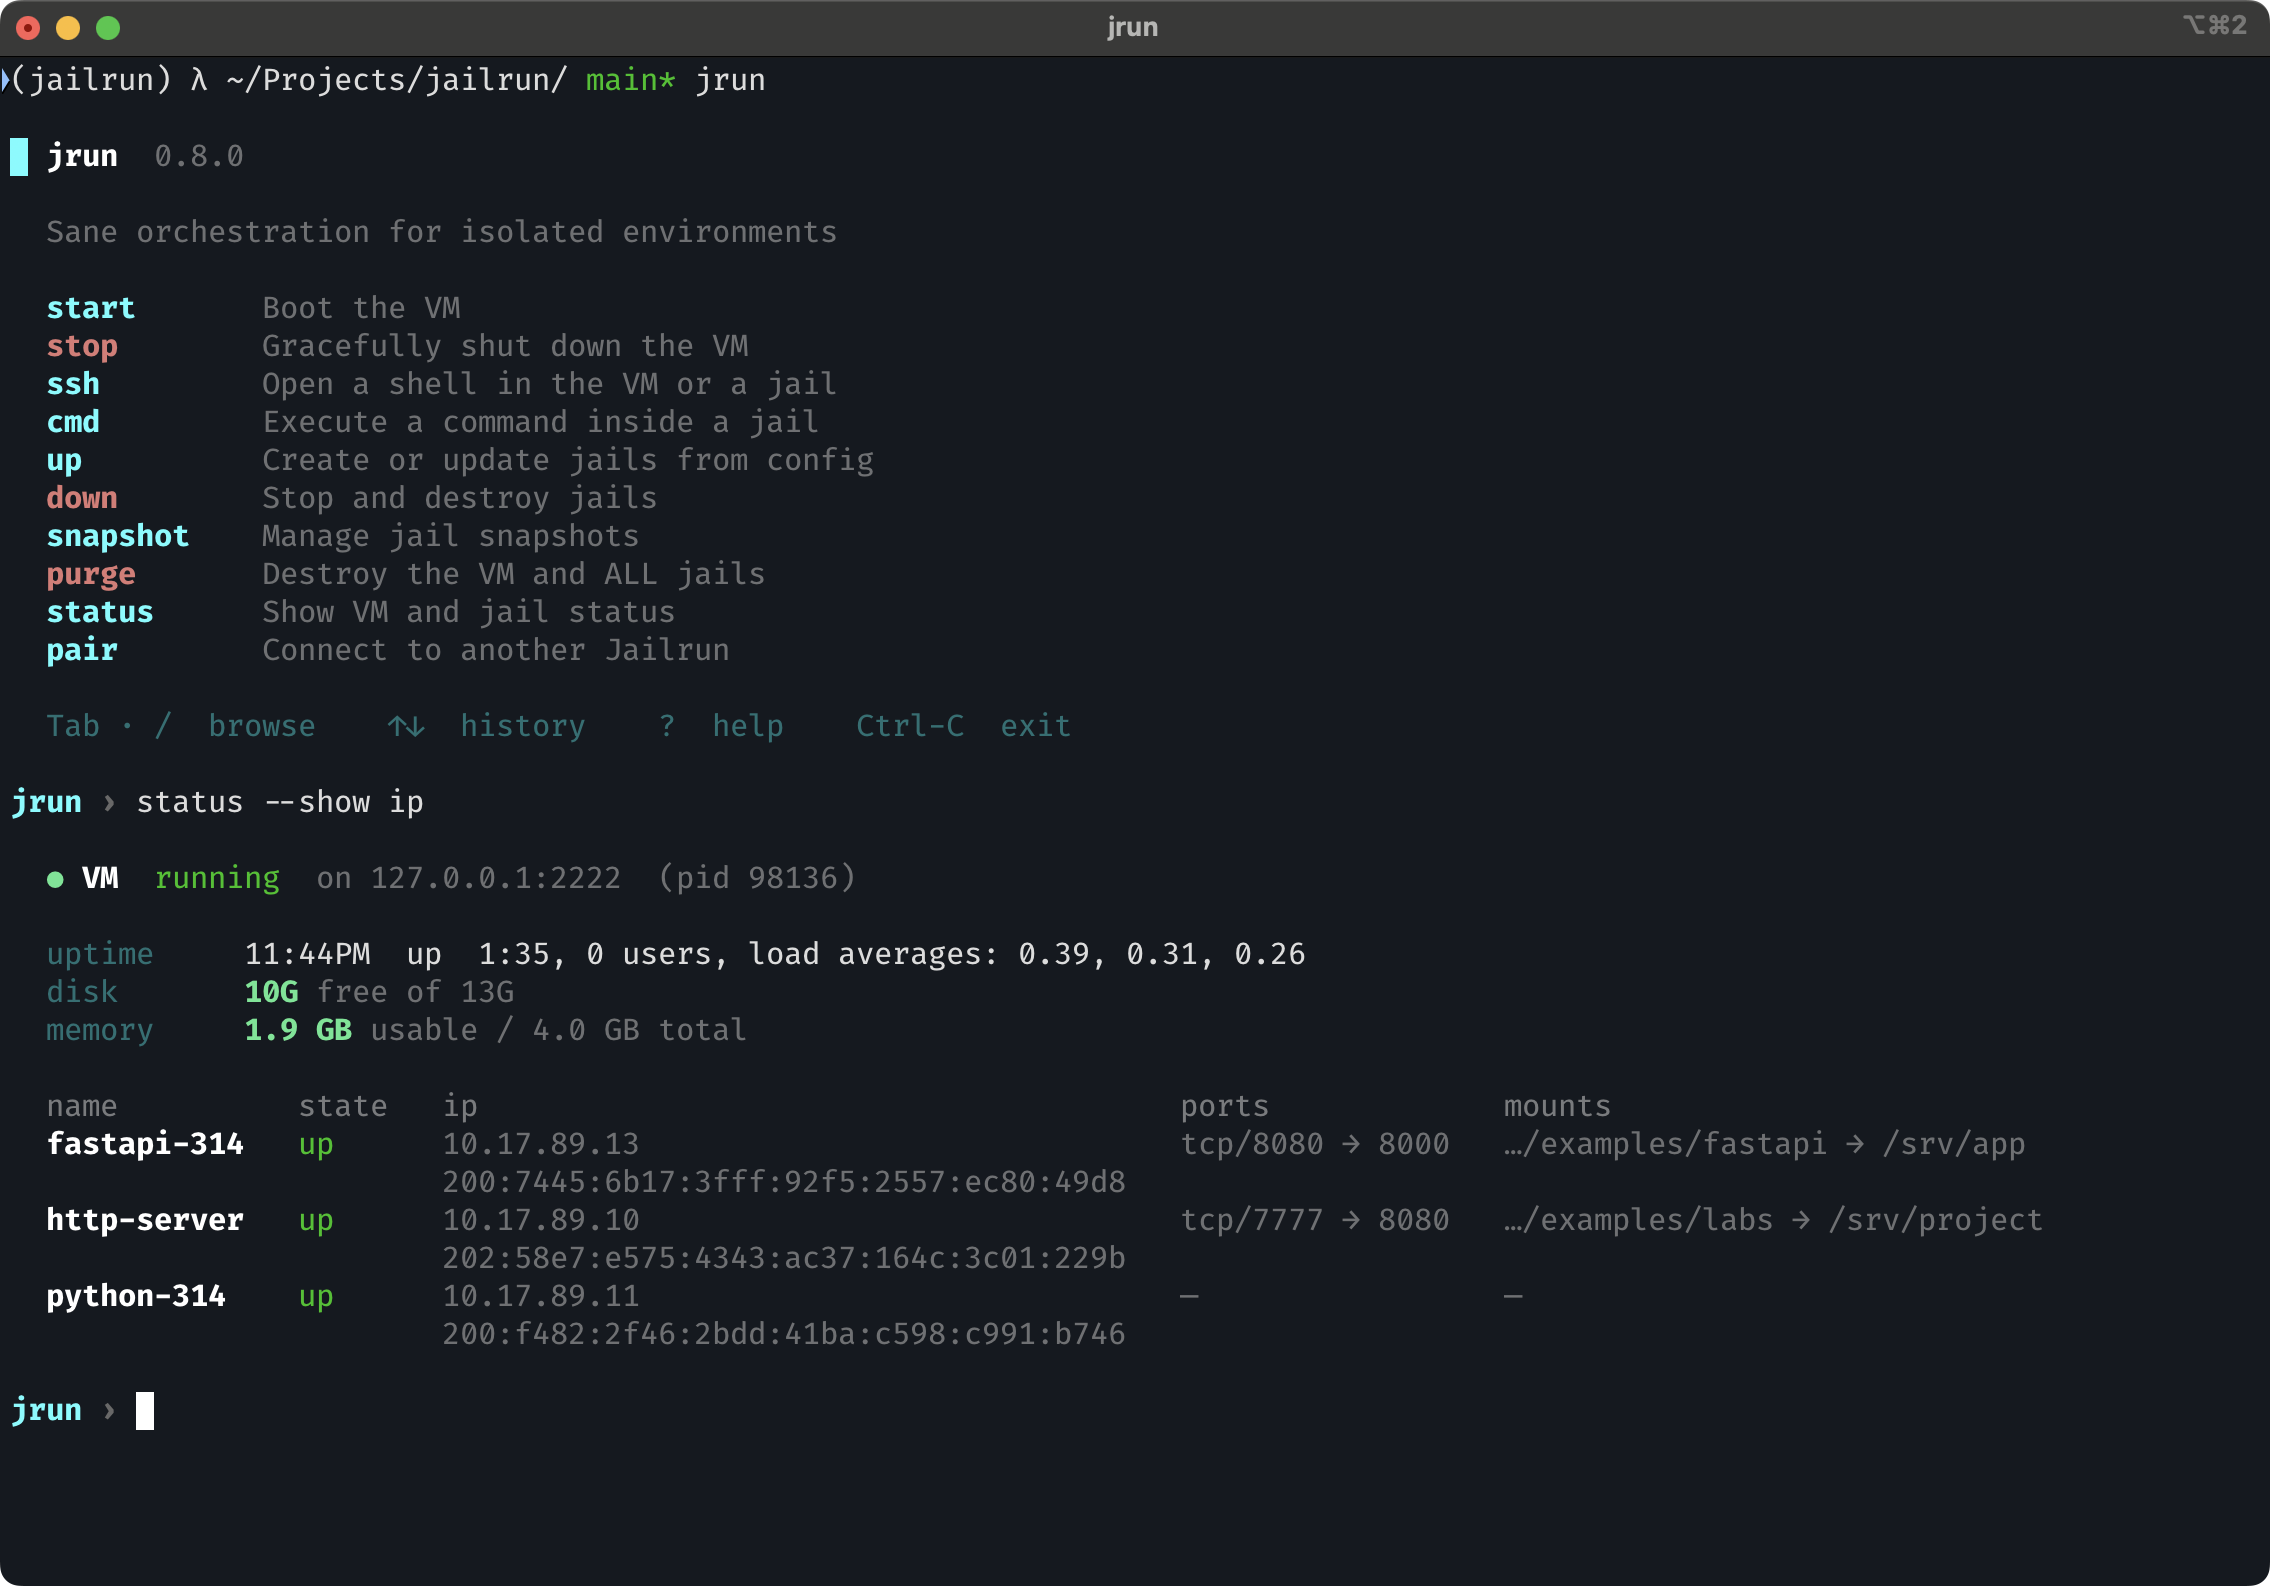Click the 'ports' column header
2270x1586 pixels.
pyautogui.click(x=1225, y=1106)
